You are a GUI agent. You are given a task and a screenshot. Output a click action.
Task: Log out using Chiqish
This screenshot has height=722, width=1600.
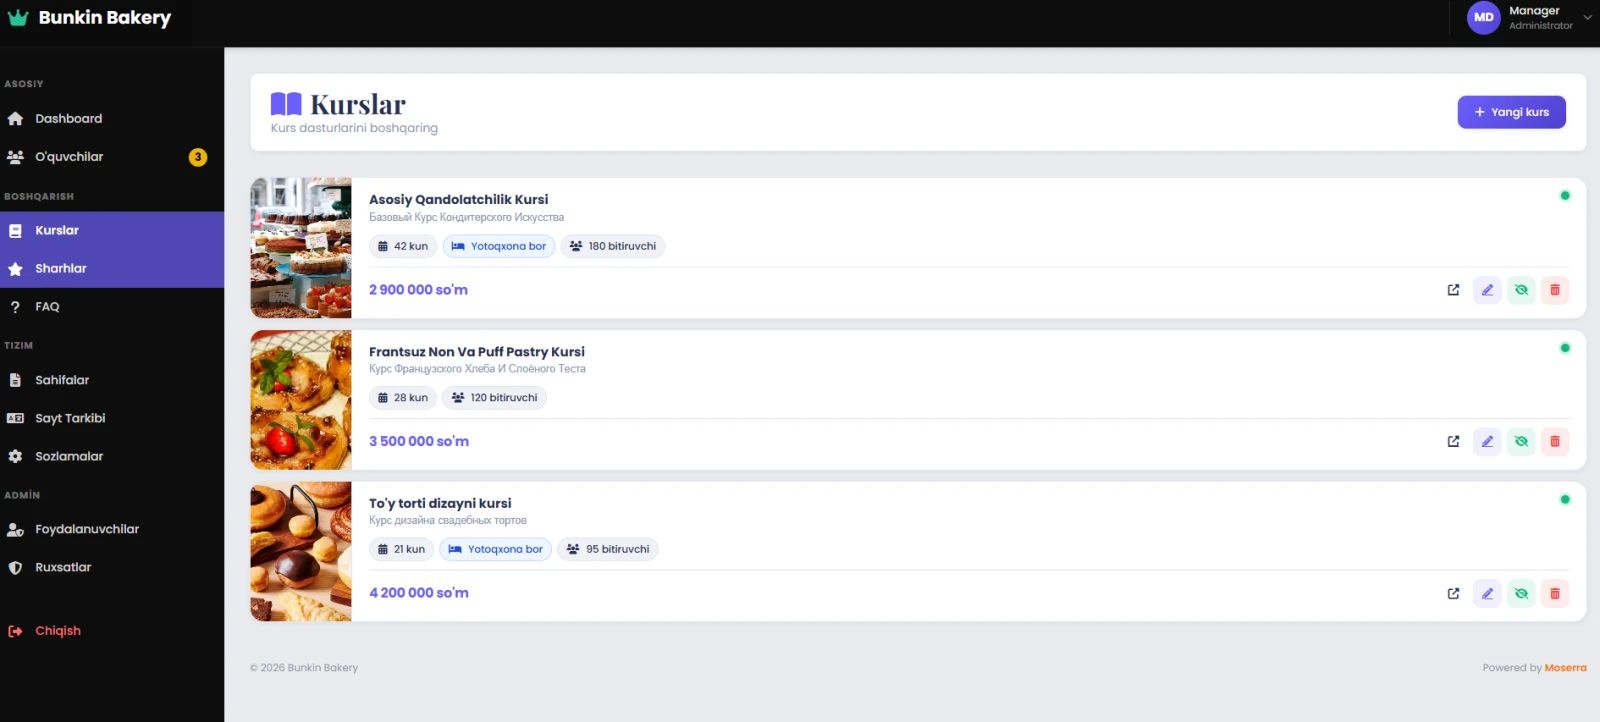click(x=57, y=631)
